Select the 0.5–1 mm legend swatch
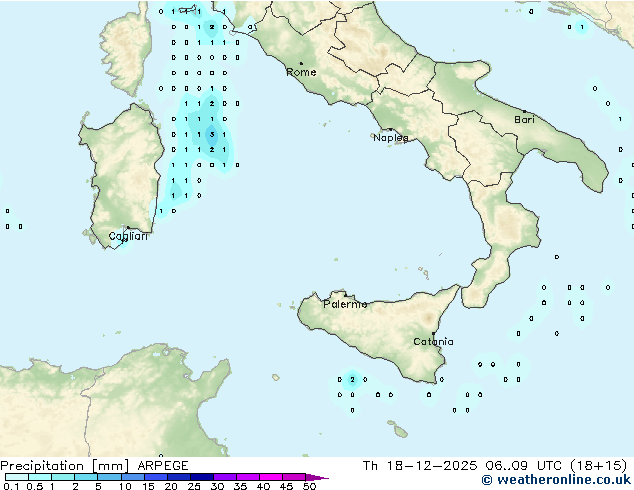634x490 pixels. tap(40, 477)
